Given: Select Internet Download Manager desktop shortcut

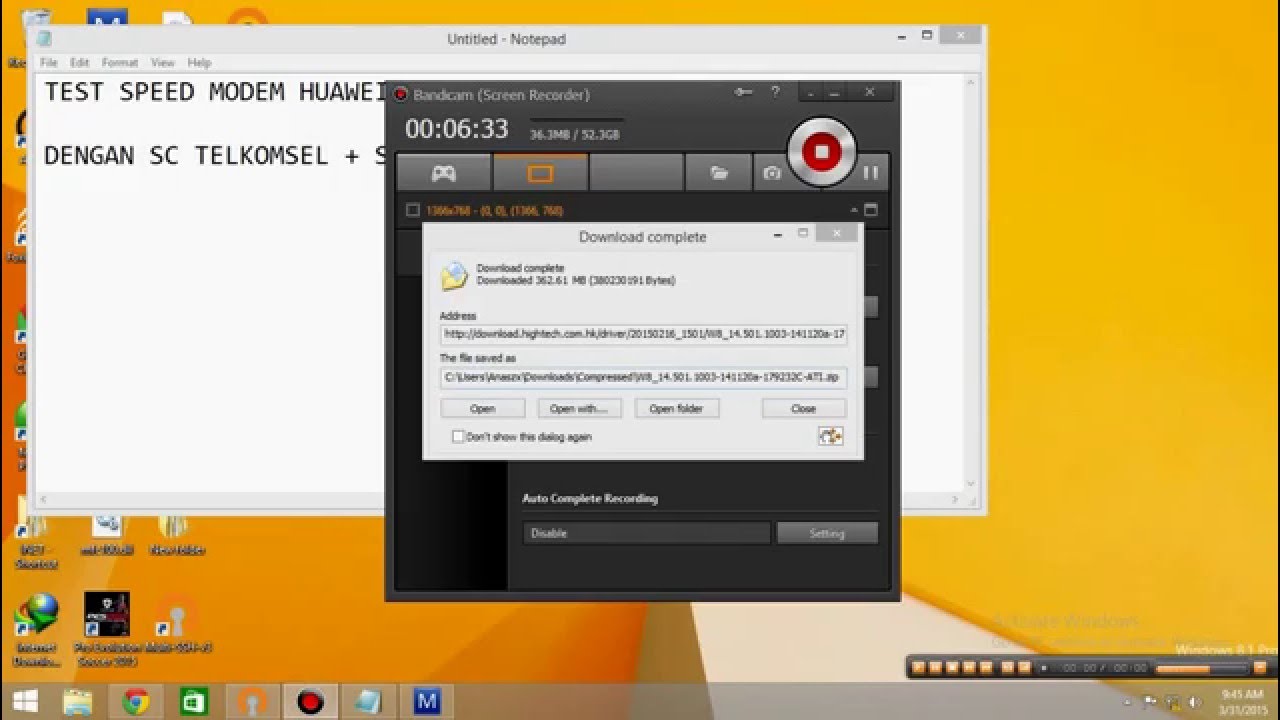Looking at the screenshot, I should click(x=37, y=630).
